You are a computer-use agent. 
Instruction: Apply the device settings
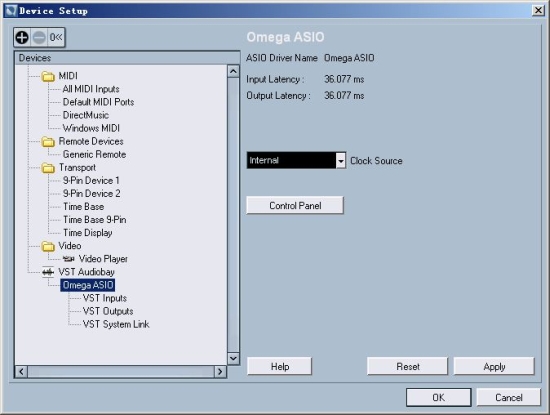coord(494,367)
